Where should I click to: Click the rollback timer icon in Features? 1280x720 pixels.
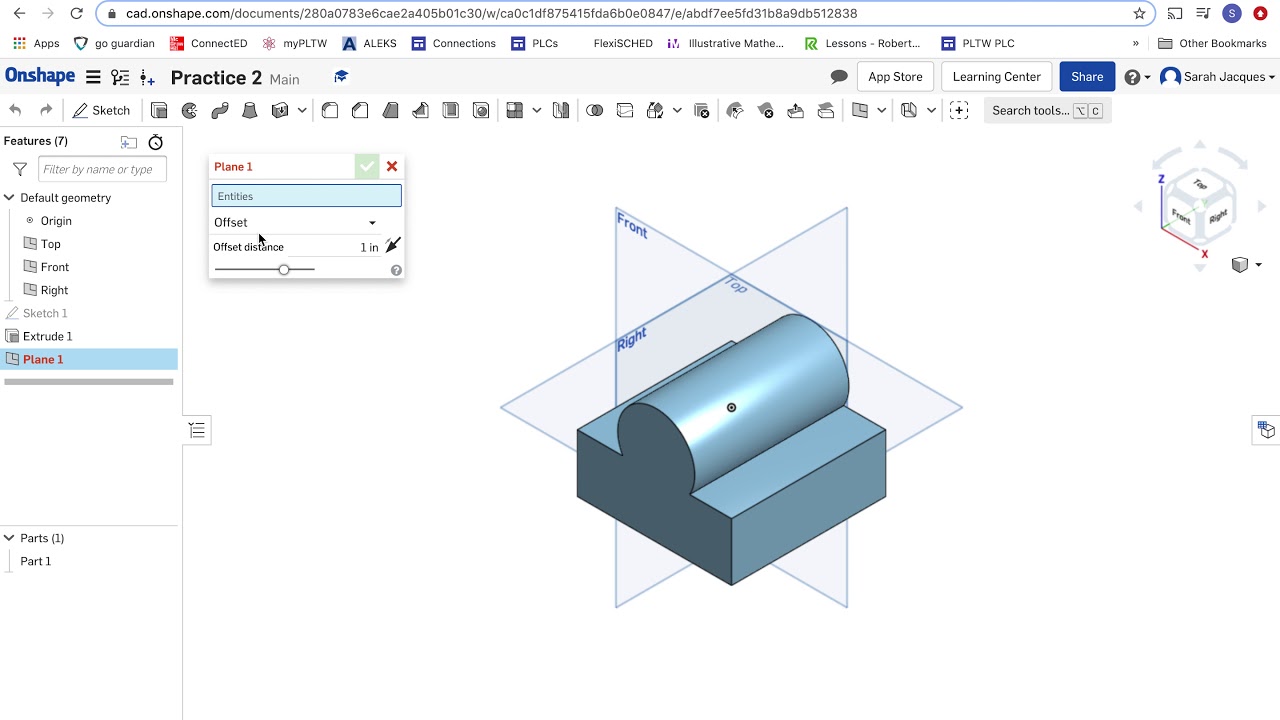(x=156, y=142)
